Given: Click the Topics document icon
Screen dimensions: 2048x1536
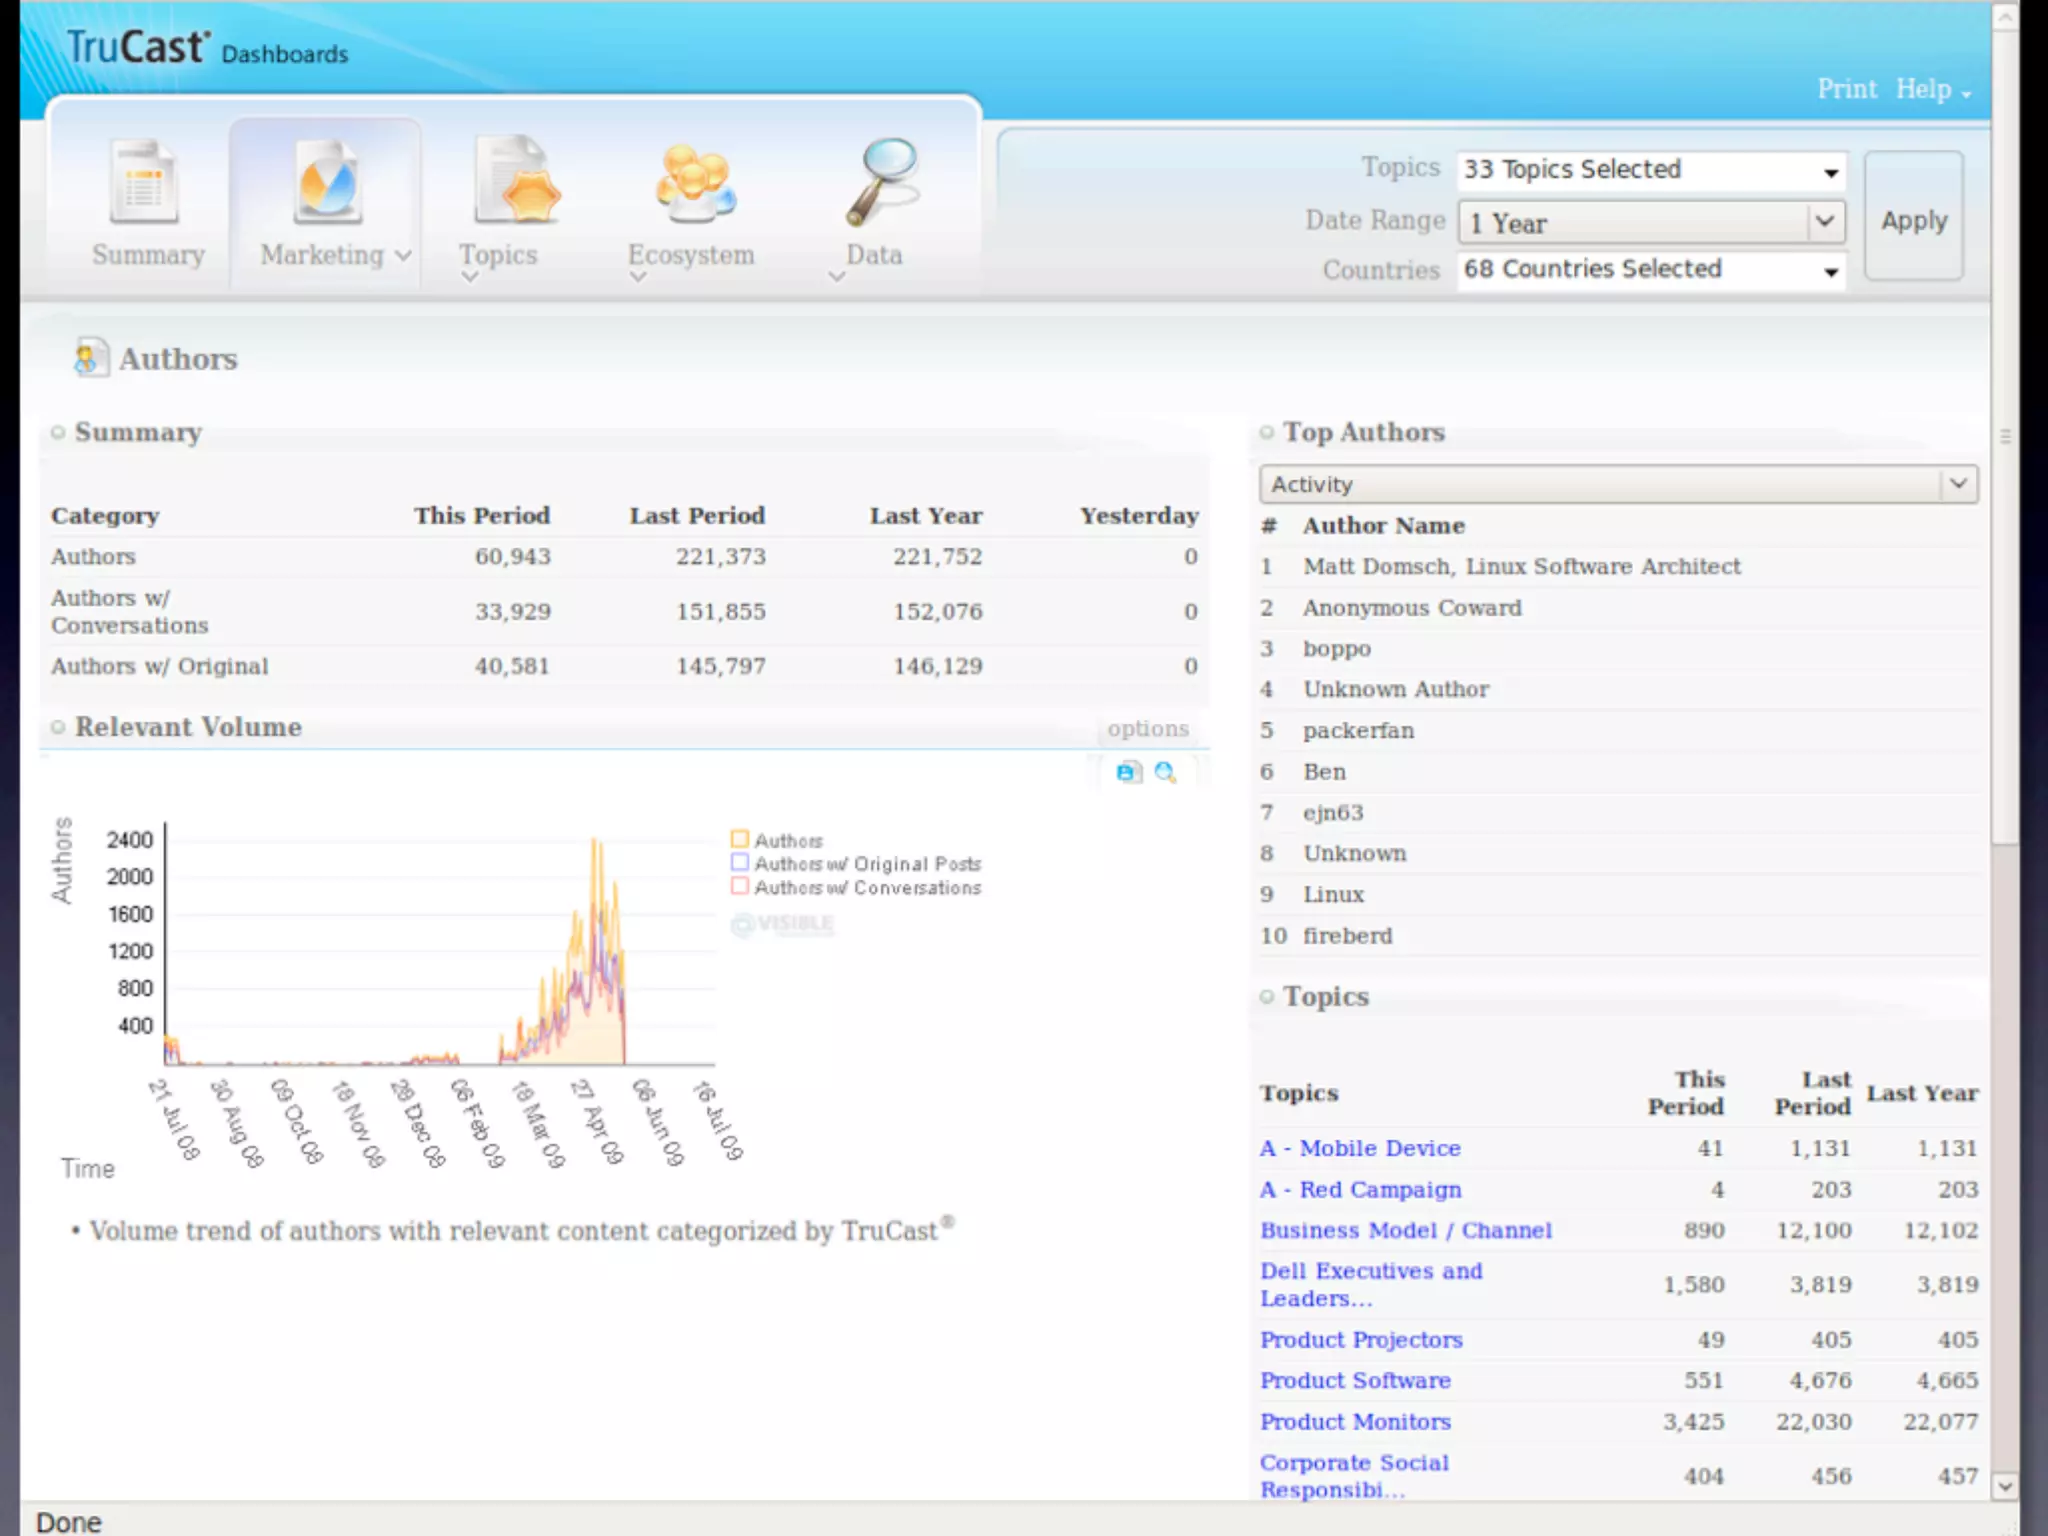Looking at the screenshot, I should click(x=516, y=181).
